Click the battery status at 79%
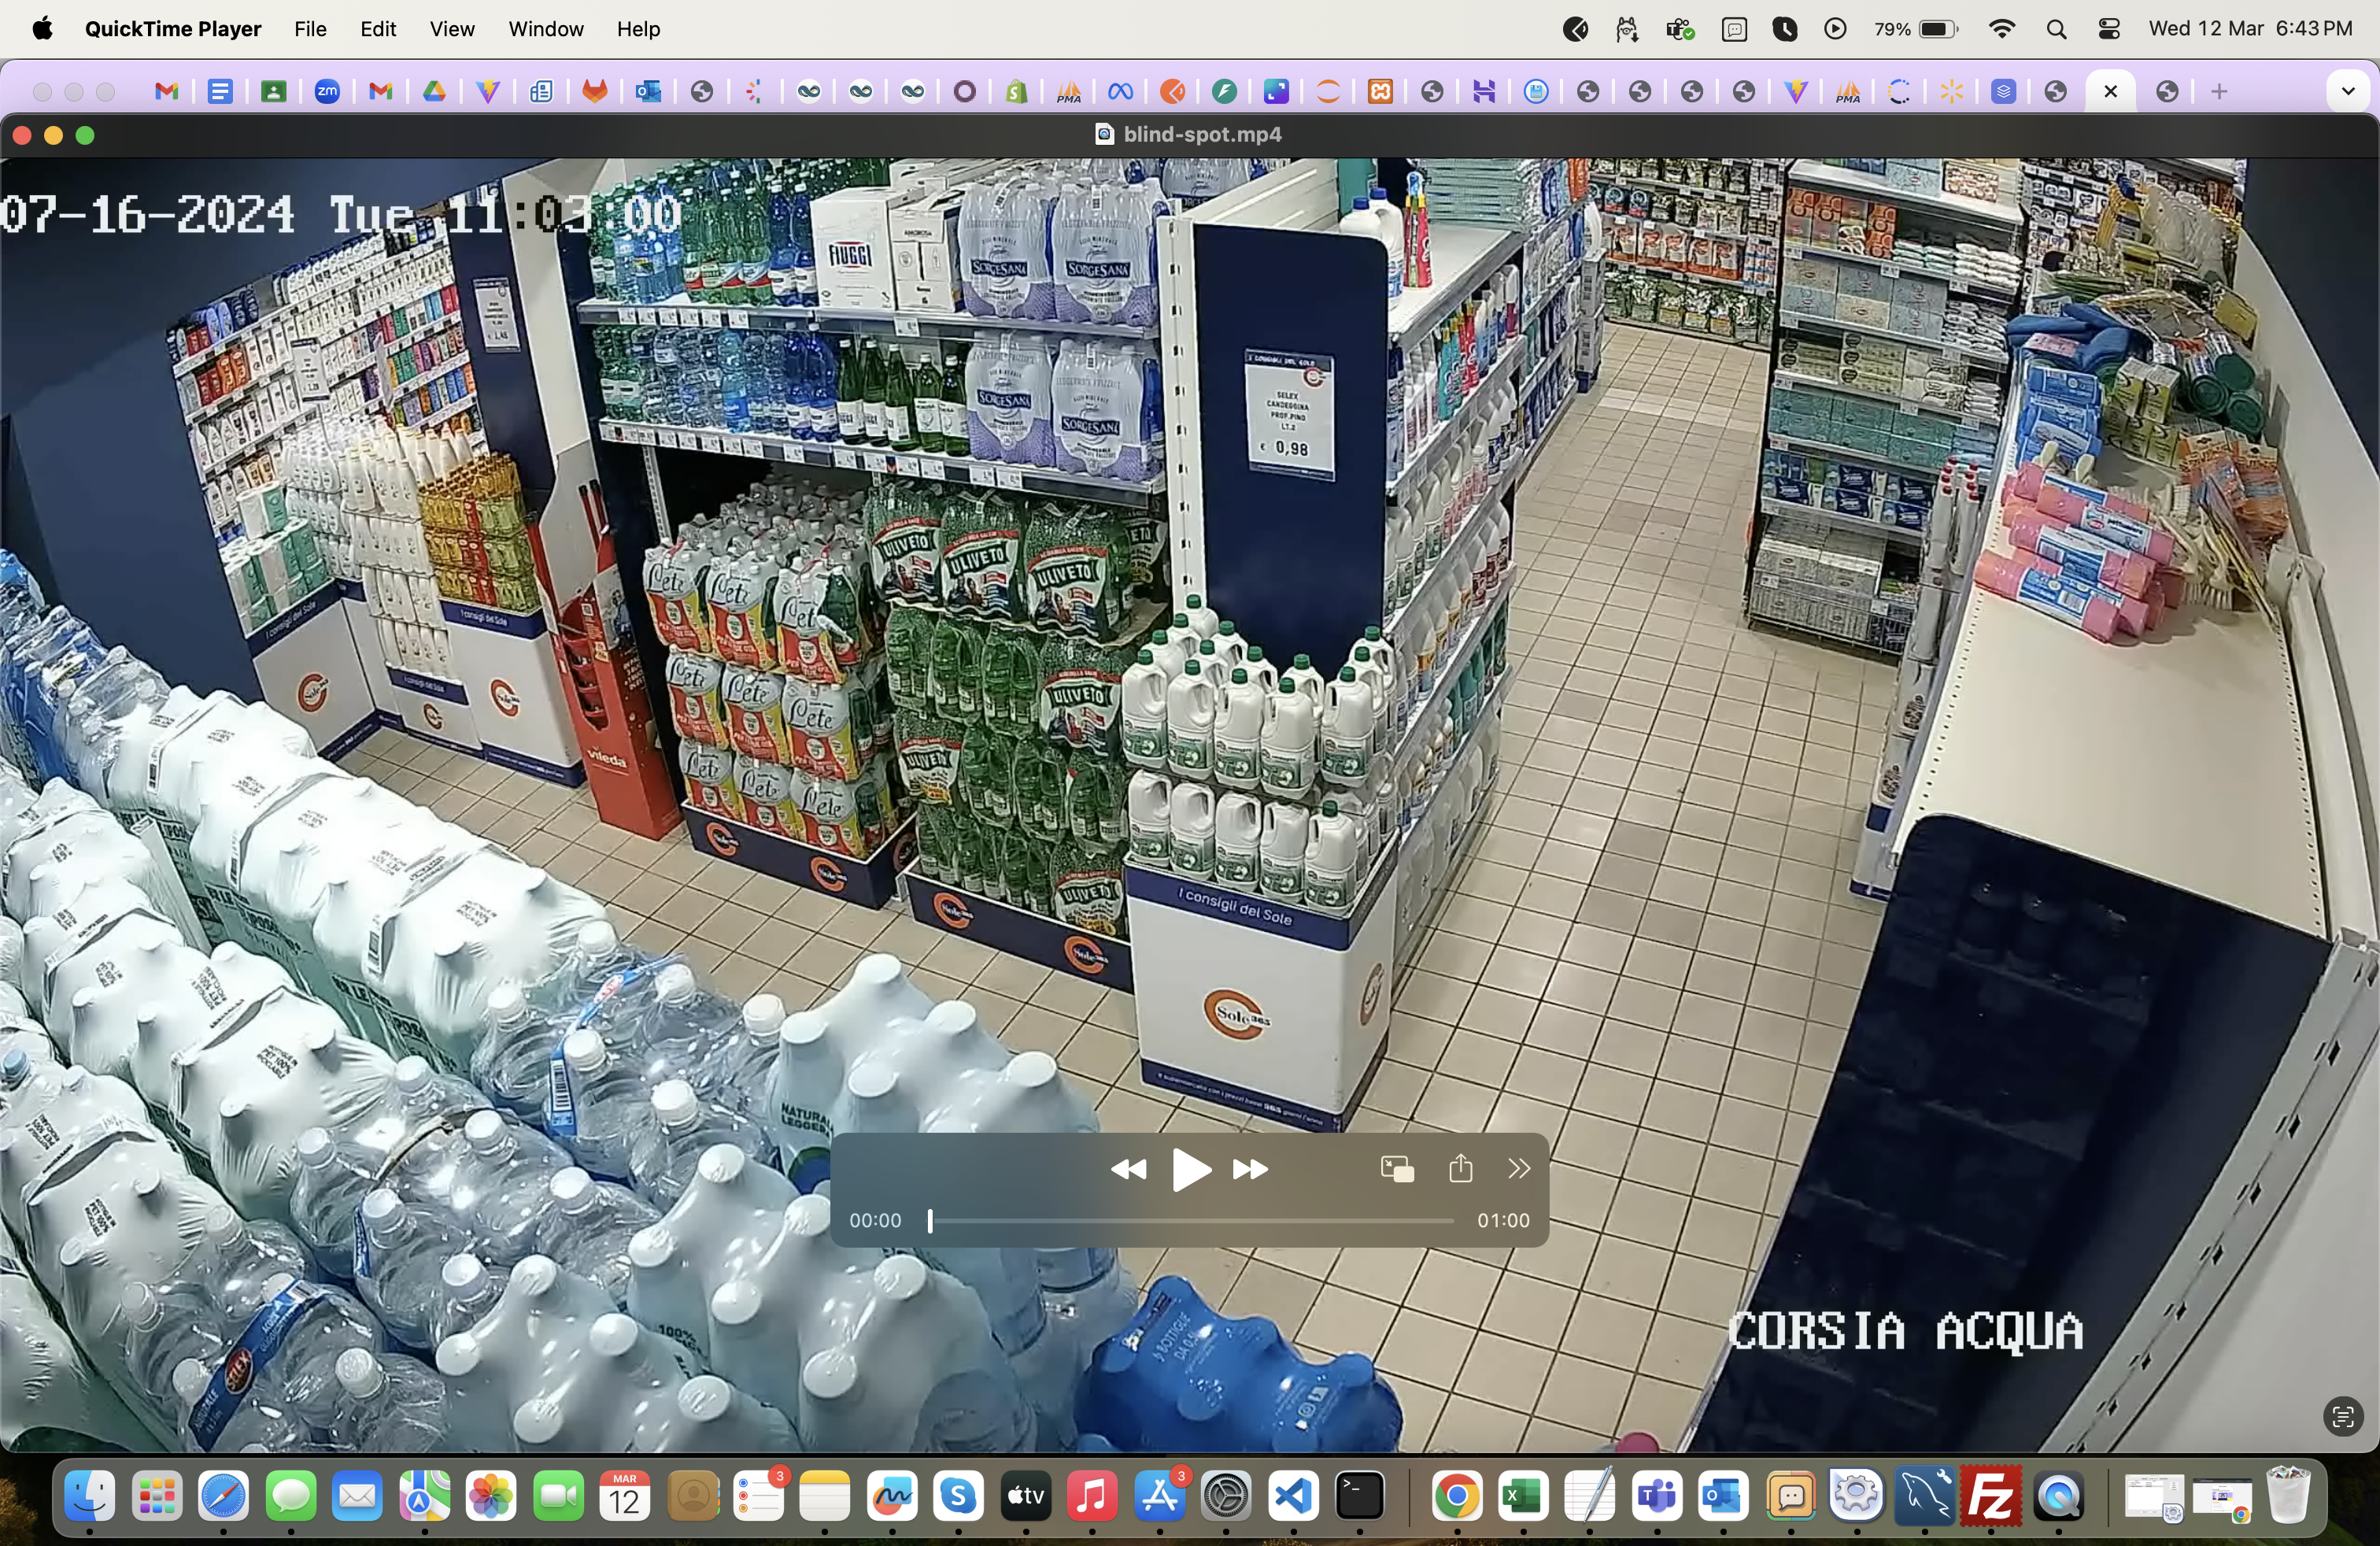2380x1546 pixels. pos(1915,29)
